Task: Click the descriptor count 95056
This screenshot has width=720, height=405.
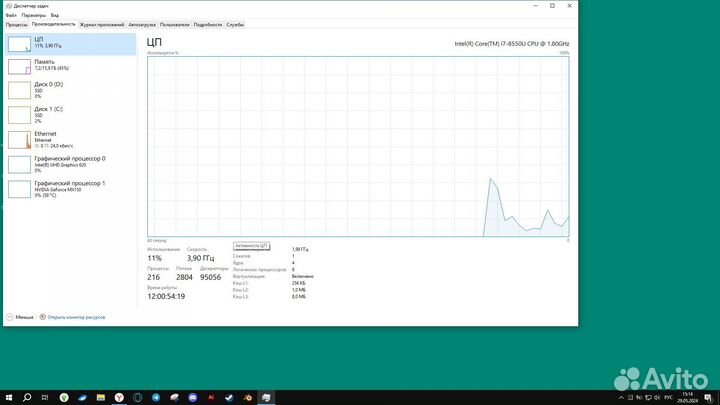Action: click(211, 277)
